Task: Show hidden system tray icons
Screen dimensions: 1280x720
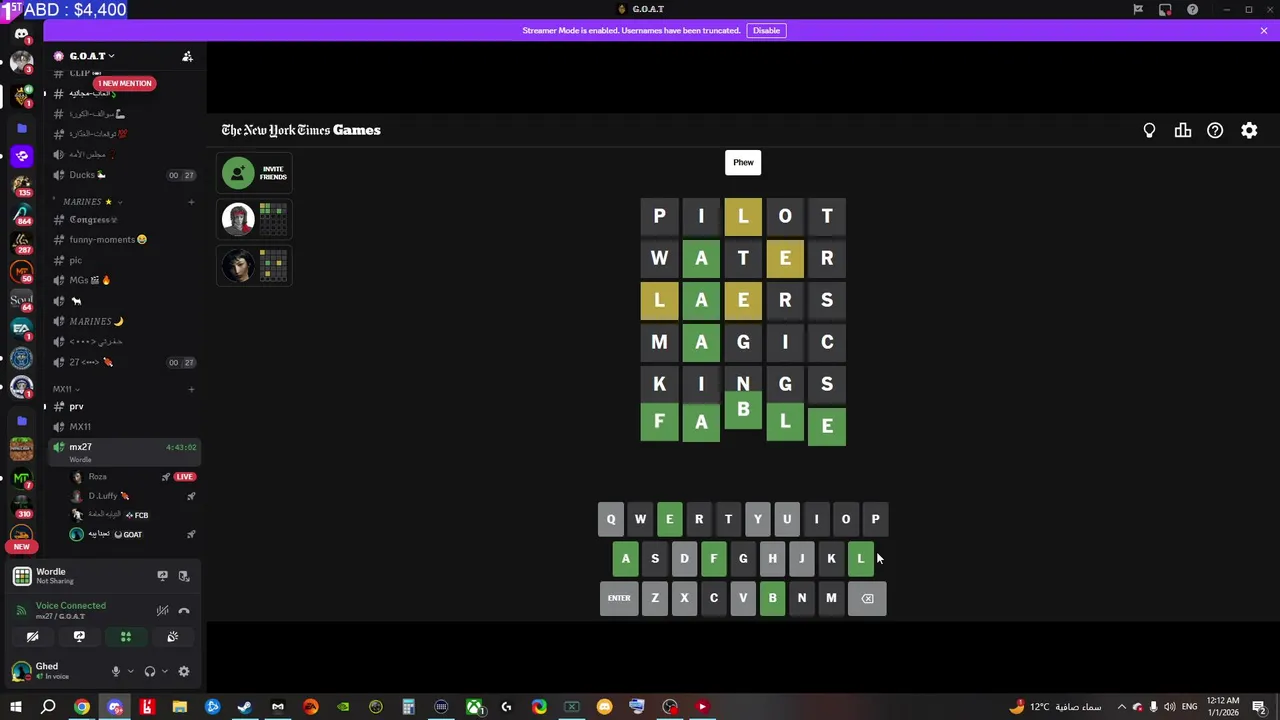Action: click(1121, 707)
